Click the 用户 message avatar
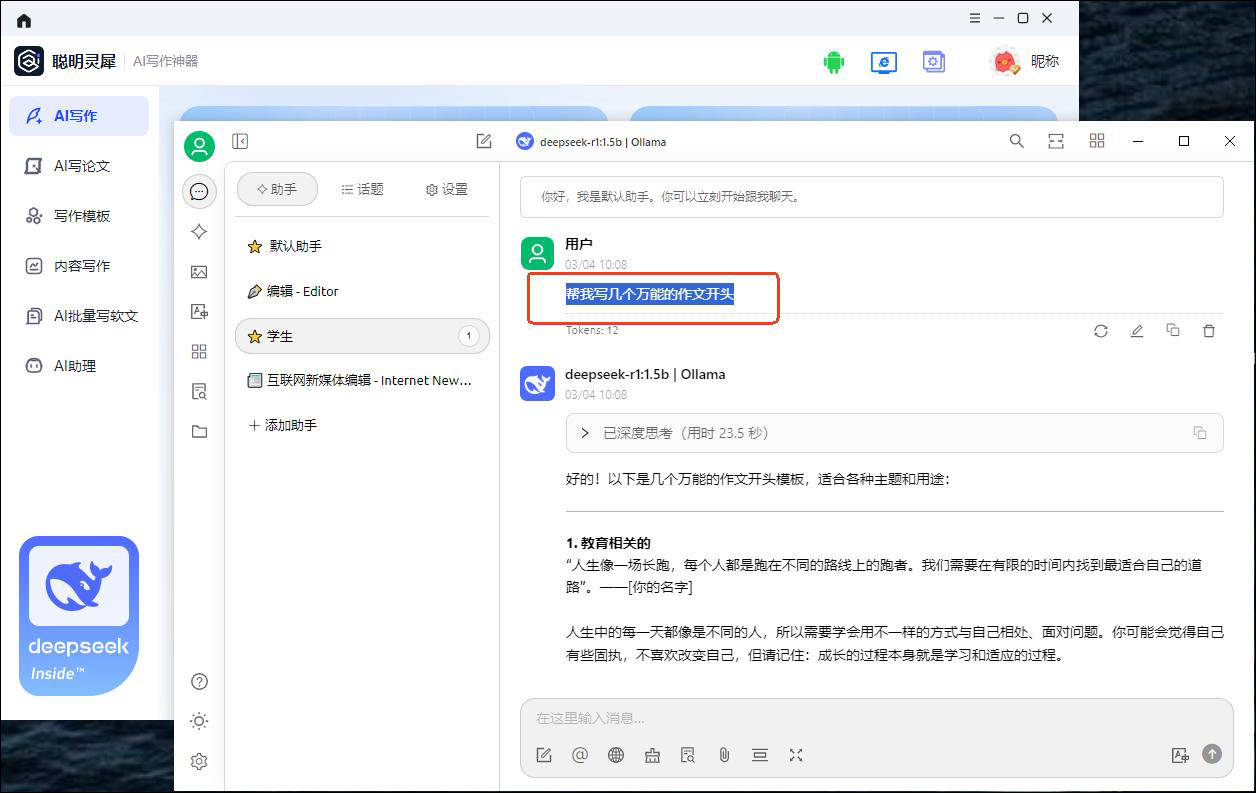 pos(537,253)
